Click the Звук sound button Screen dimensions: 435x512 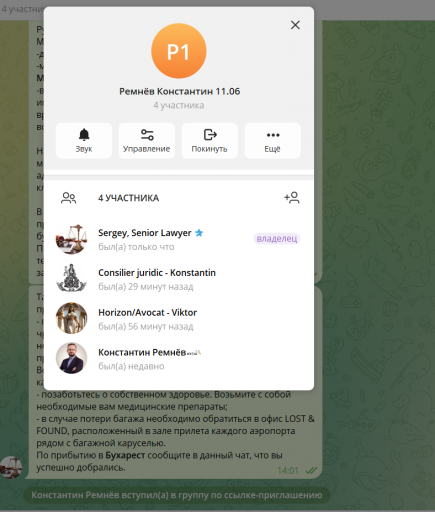(84, 140)
